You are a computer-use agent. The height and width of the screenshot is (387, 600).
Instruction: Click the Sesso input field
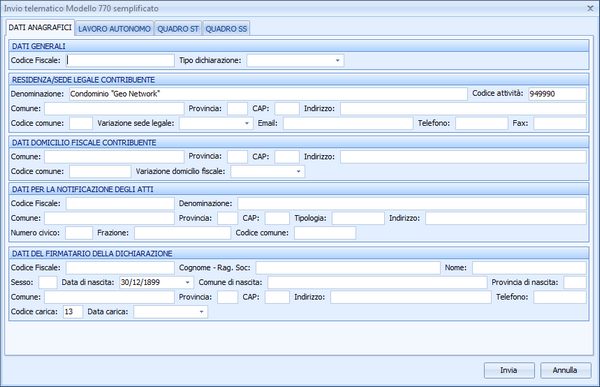pyautogui.click(x=48, y=282)
